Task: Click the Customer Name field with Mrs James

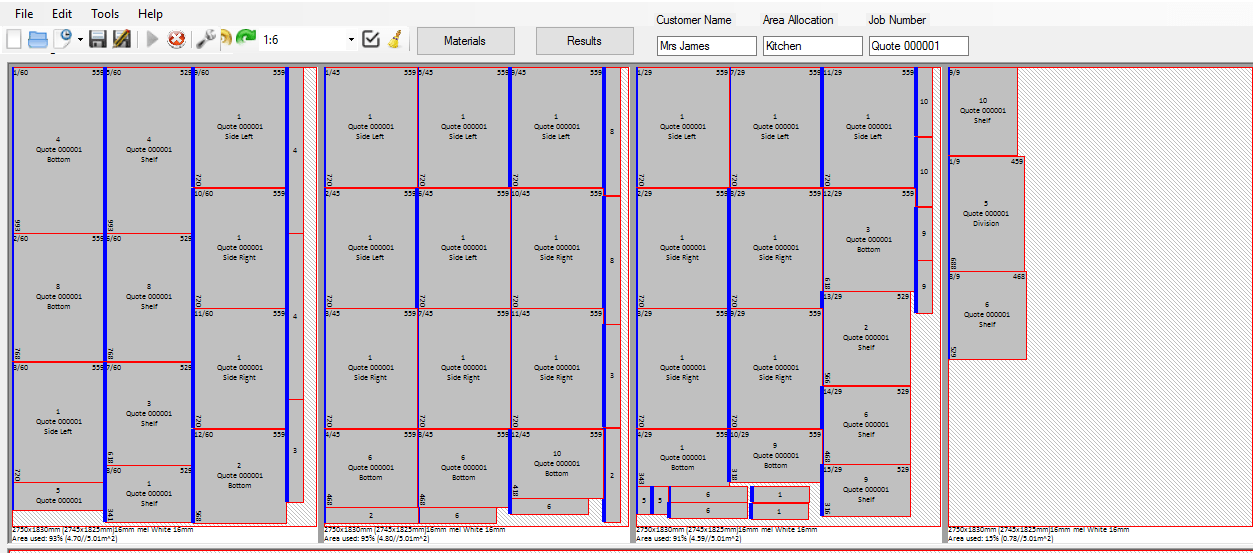Action: (x=707, y=46)
